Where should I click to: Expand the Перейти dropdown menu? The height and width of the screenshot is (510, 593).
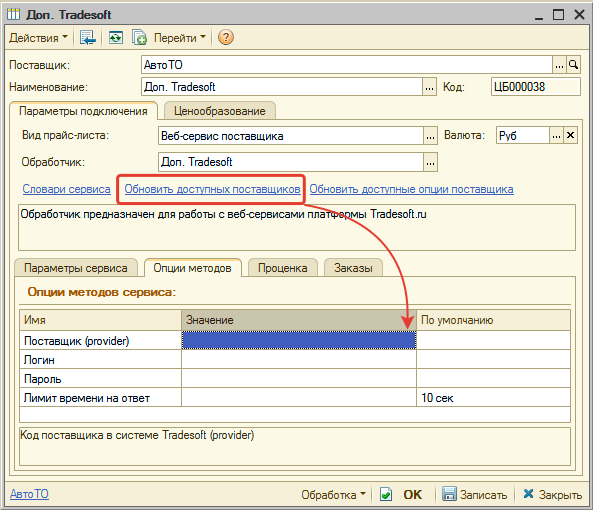pos(180,37)
